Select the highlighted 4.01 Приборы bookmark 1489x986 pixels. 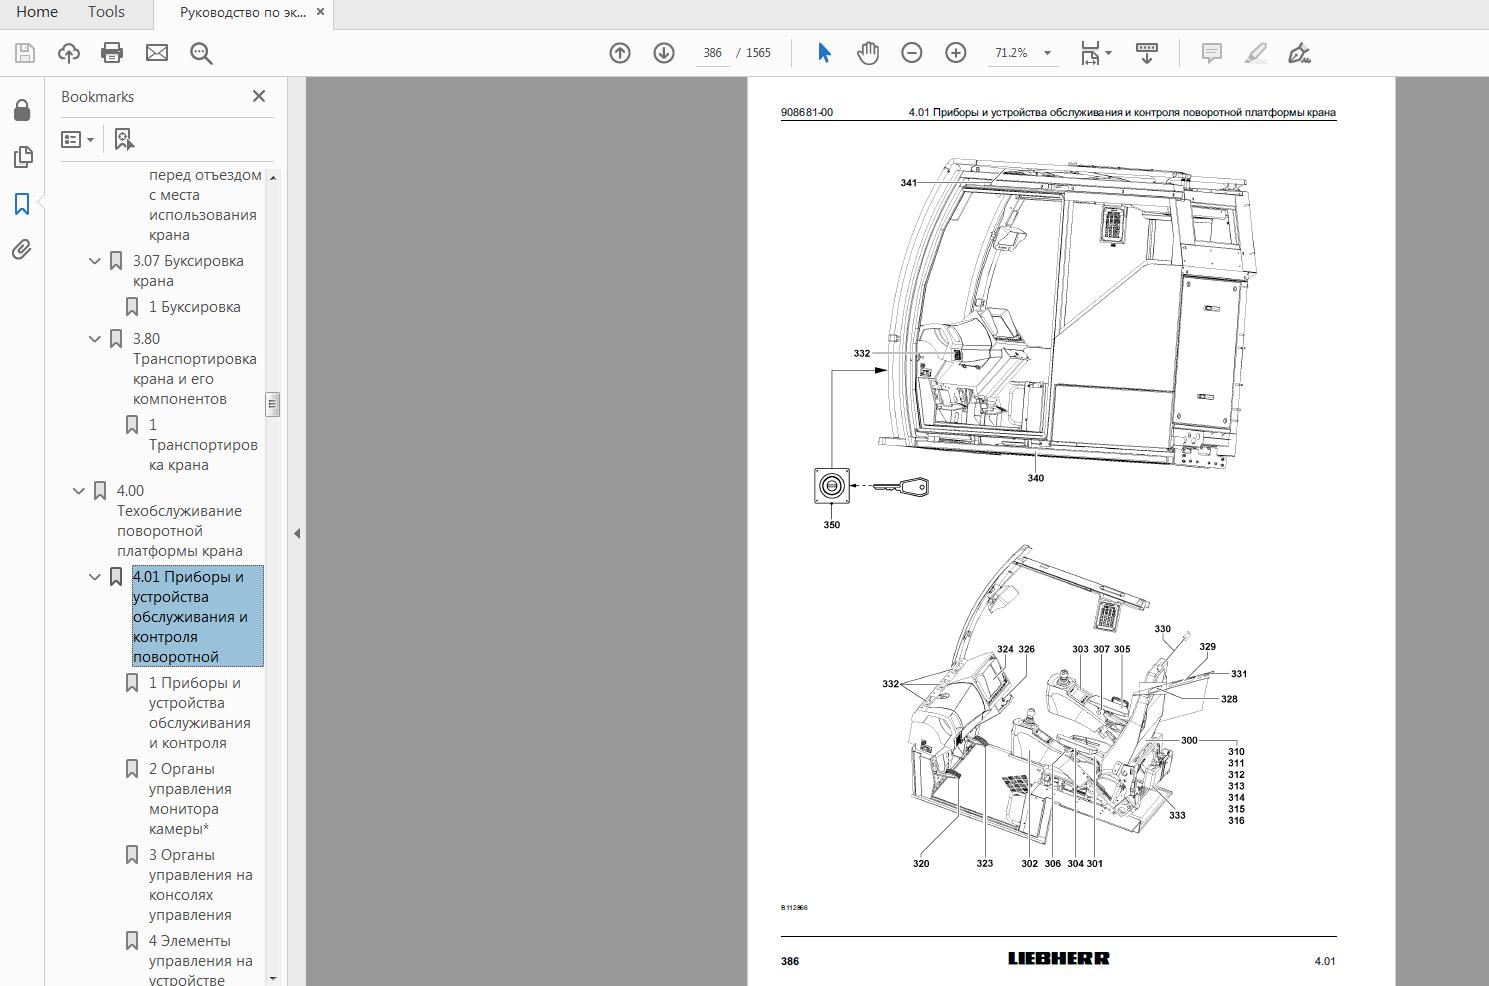tap(197, 616)
